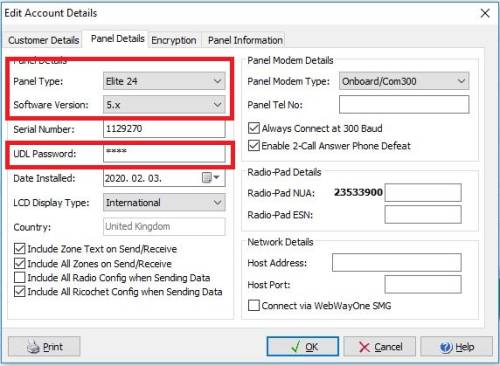Screen dimensions: 500x366
Task: Open the Software Version dropdown
Action: [164, 105]
